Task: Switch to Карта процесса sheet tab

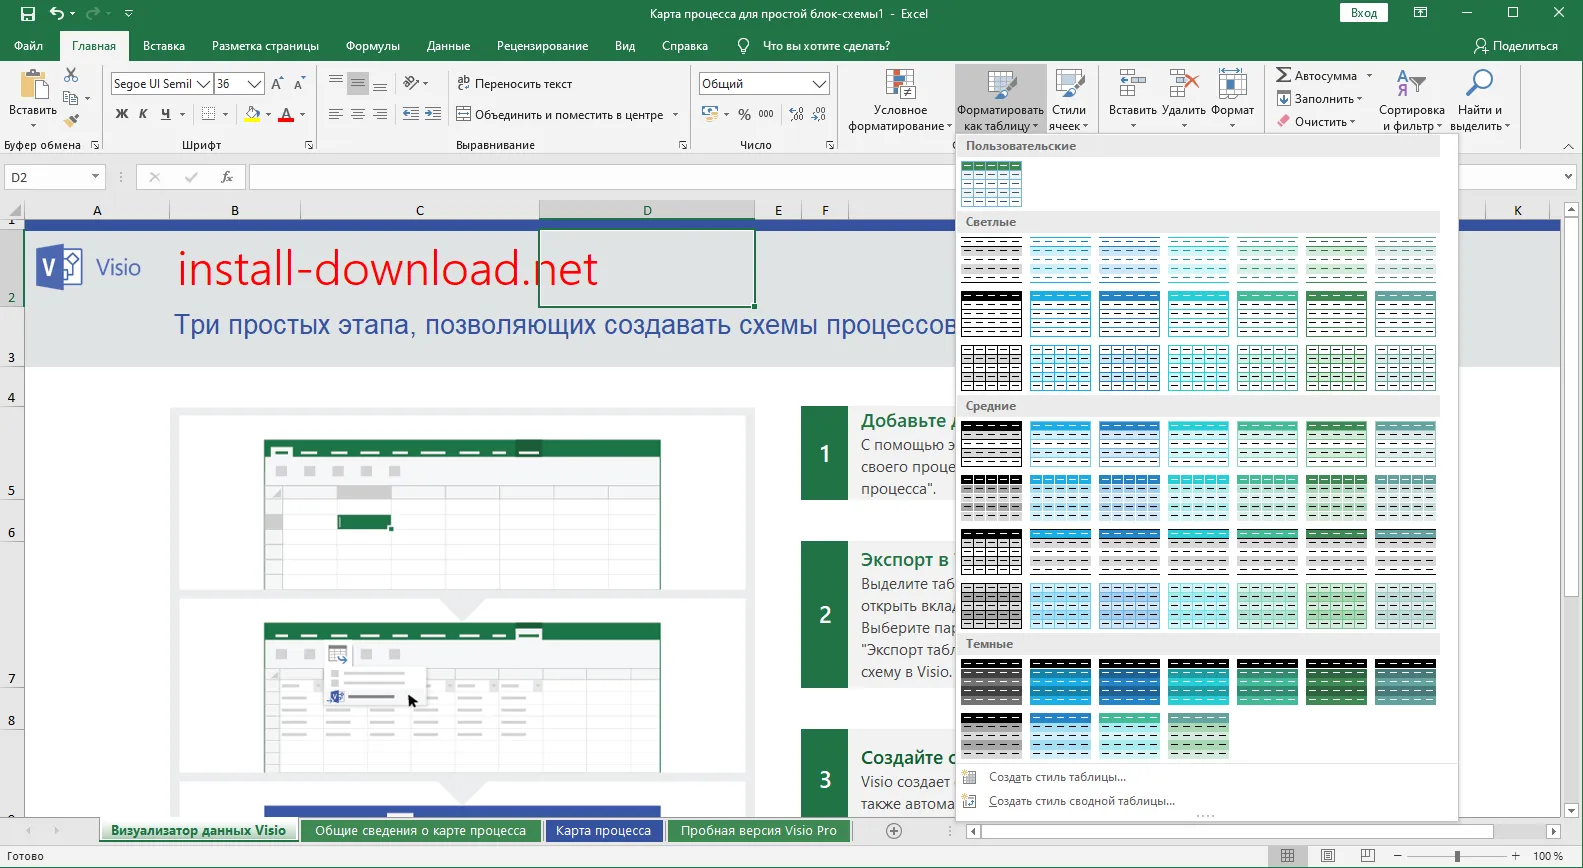Action: [603, 831]
